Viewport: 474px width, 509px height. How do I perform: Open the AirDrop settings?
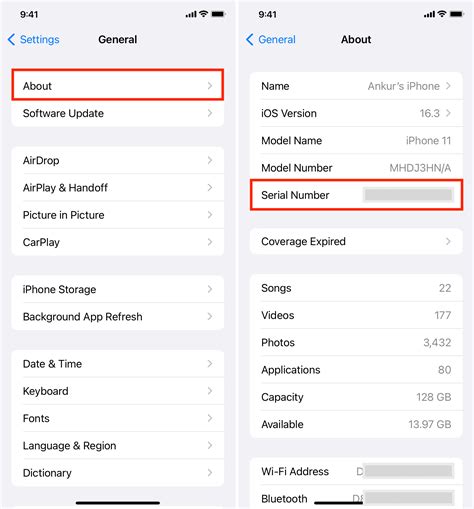pyautogui.click(x=118, y=160)
